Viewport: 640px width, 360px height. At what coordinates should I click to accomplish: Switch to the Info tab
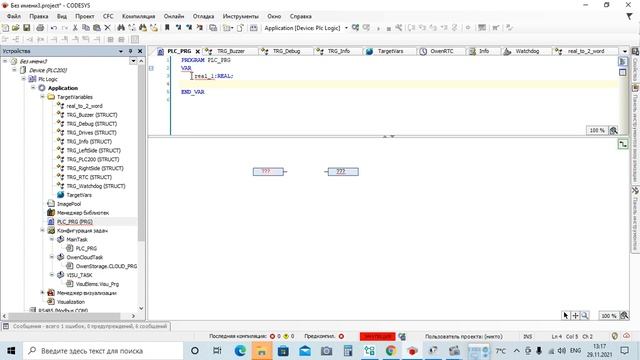click(x=484, y=51)
